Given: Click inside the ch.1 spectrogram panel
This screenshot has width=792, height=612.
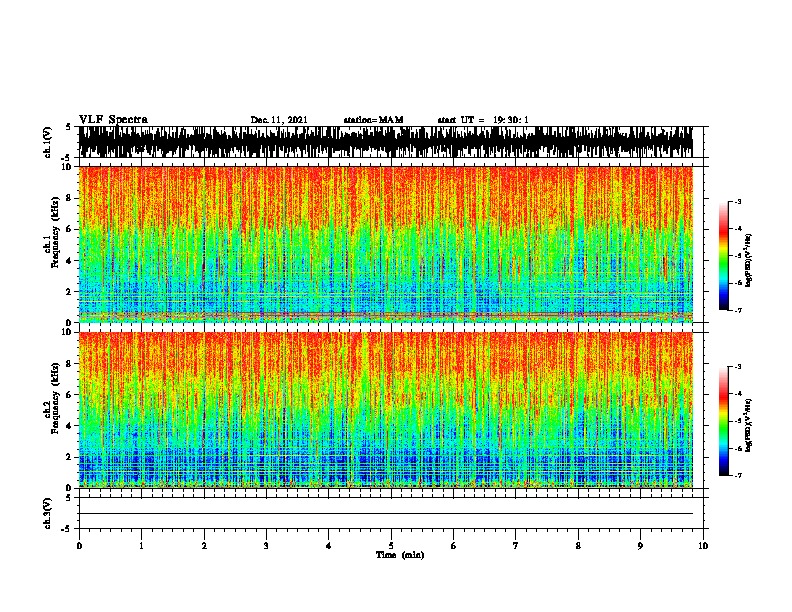Looking at the screenshot, I should pos(386,244).
